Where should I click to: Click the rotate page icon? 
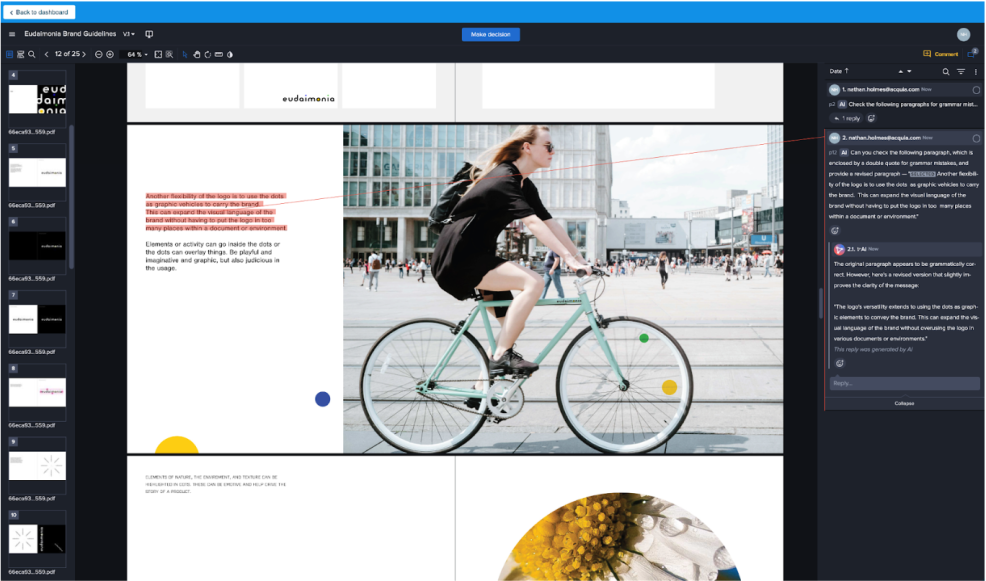point(207,54)
